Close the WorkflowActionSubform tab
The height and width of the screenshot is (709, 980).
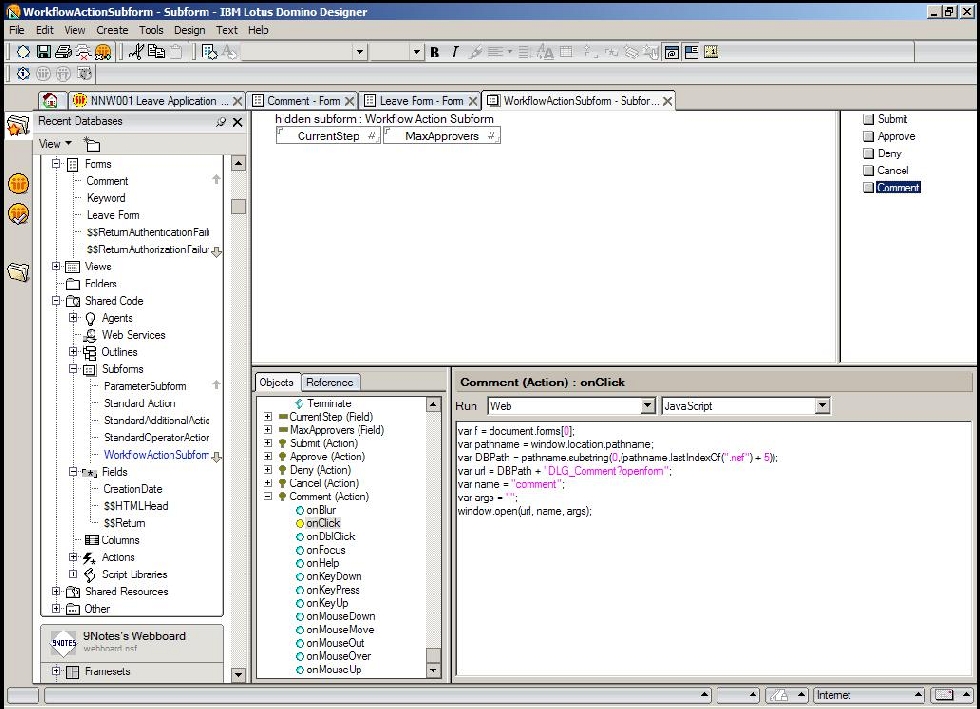click(x=668, y=101)
